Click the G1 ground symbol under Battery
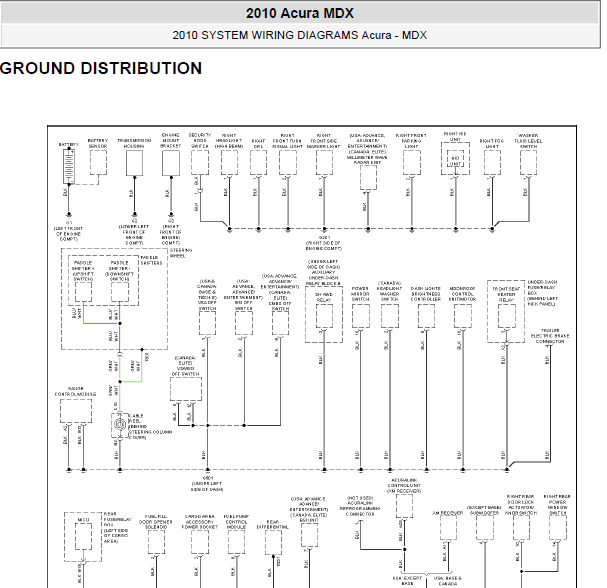The width and height of the screenshot is (607, 588). point(69,214)
